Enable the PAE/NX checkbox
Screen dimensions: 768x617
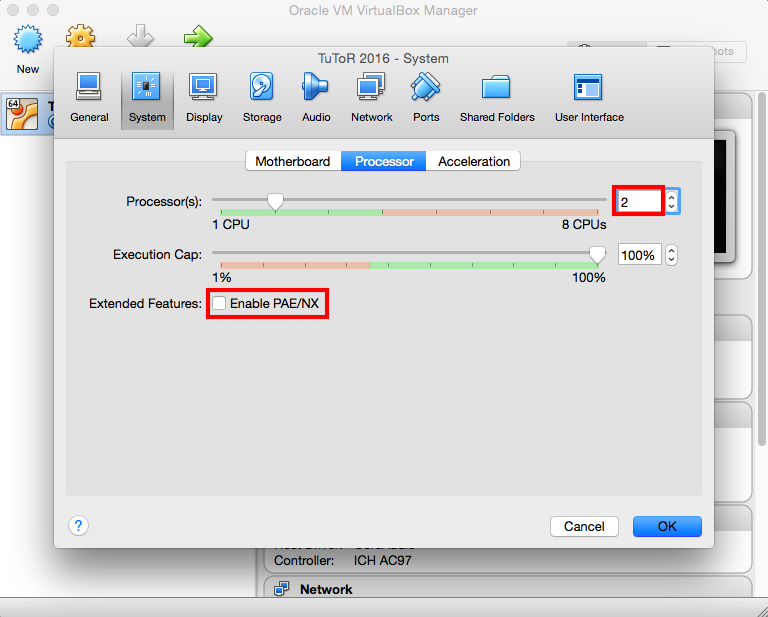point(218,303)
